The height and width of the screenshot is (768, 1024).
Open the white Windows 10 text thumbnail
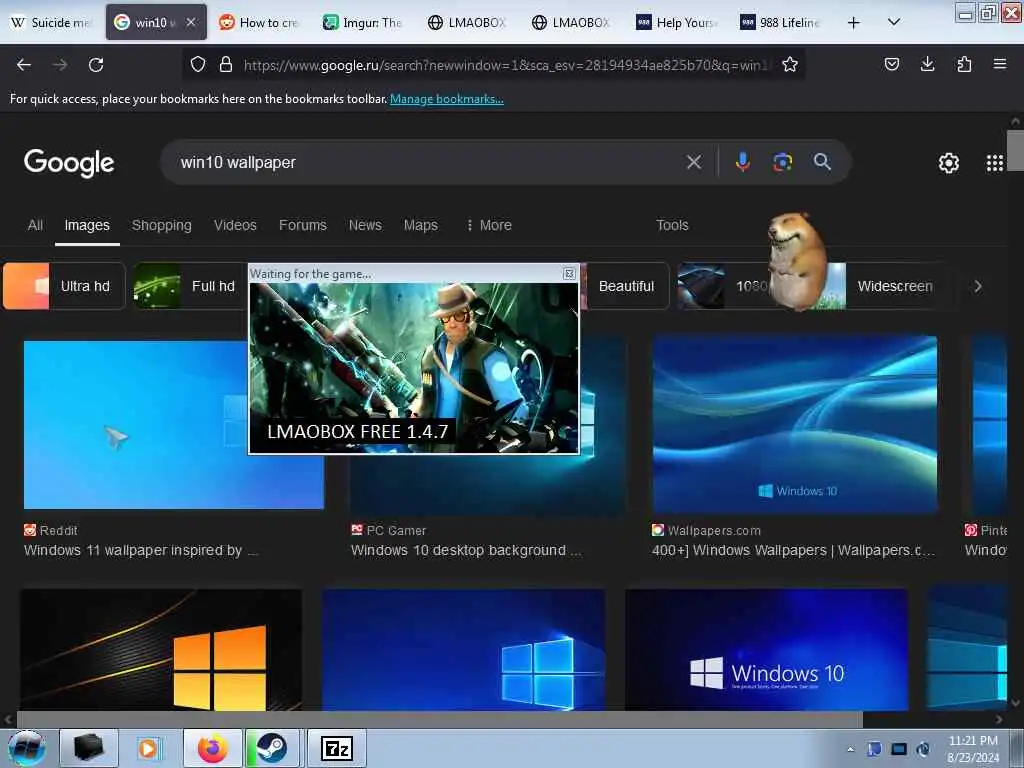click(x=766, y=650)
